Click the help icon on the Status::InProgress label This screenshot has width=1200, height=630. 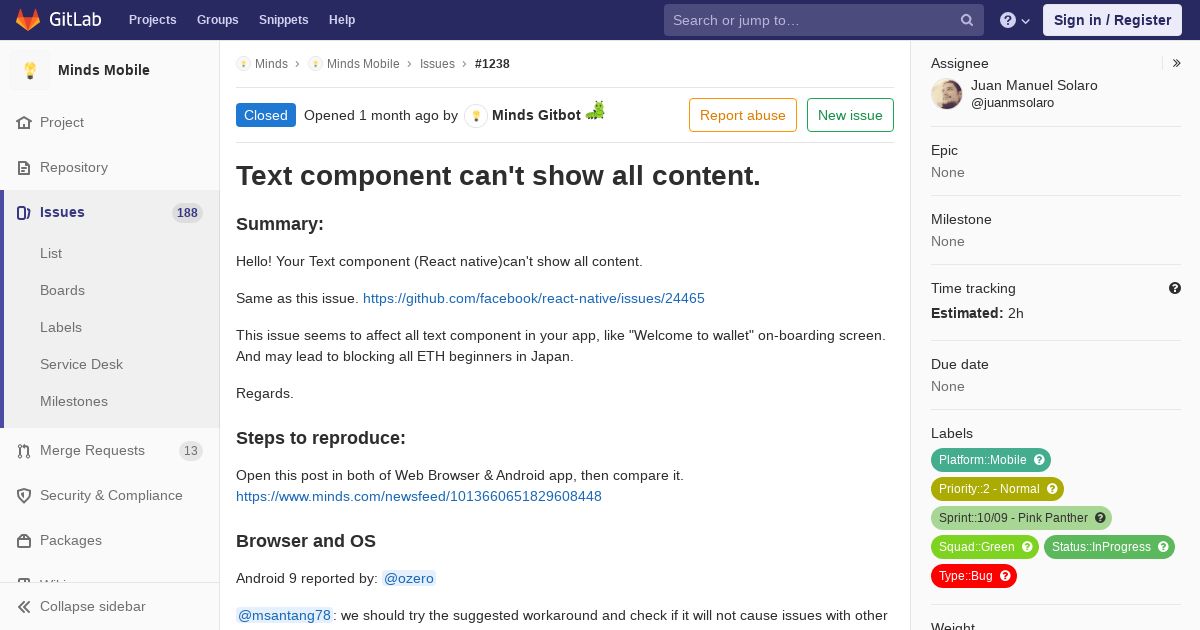[x=1163, y=547]
